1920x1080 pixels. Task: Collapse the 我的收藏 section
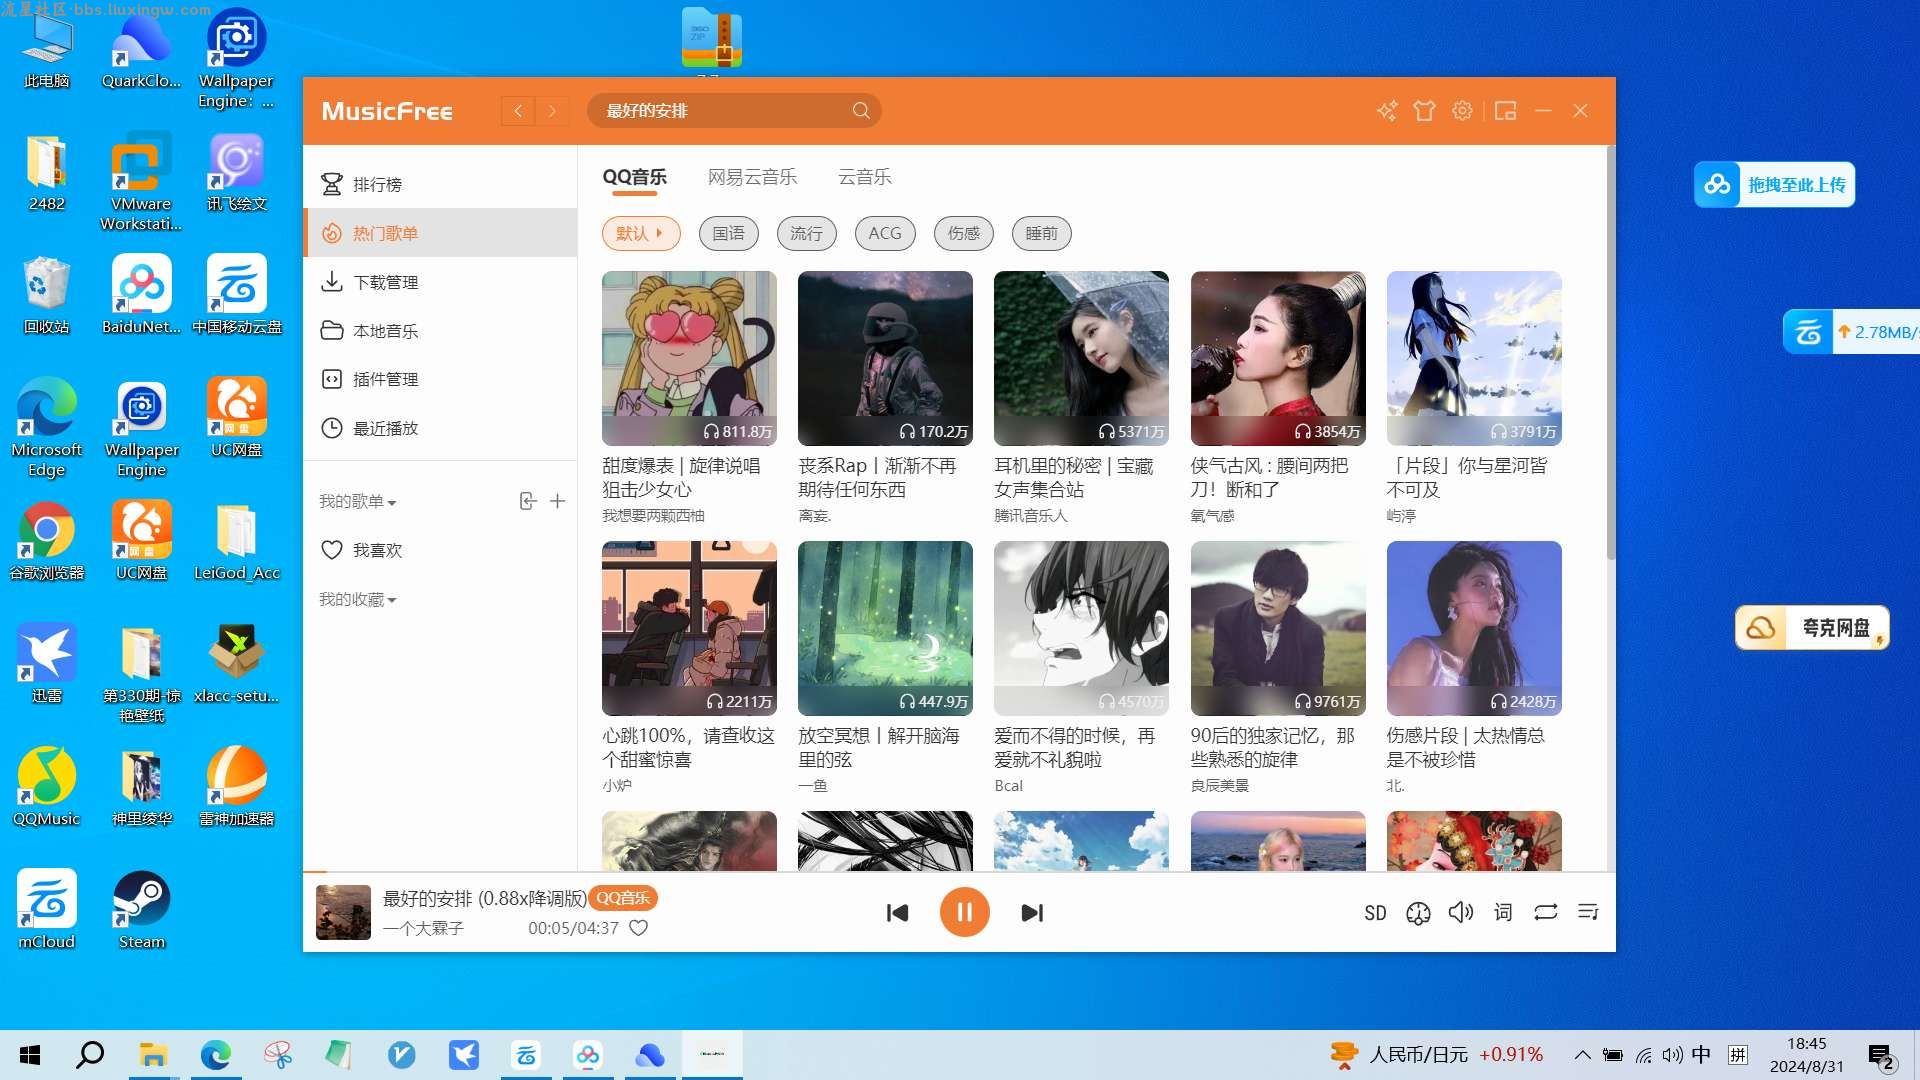358,599
